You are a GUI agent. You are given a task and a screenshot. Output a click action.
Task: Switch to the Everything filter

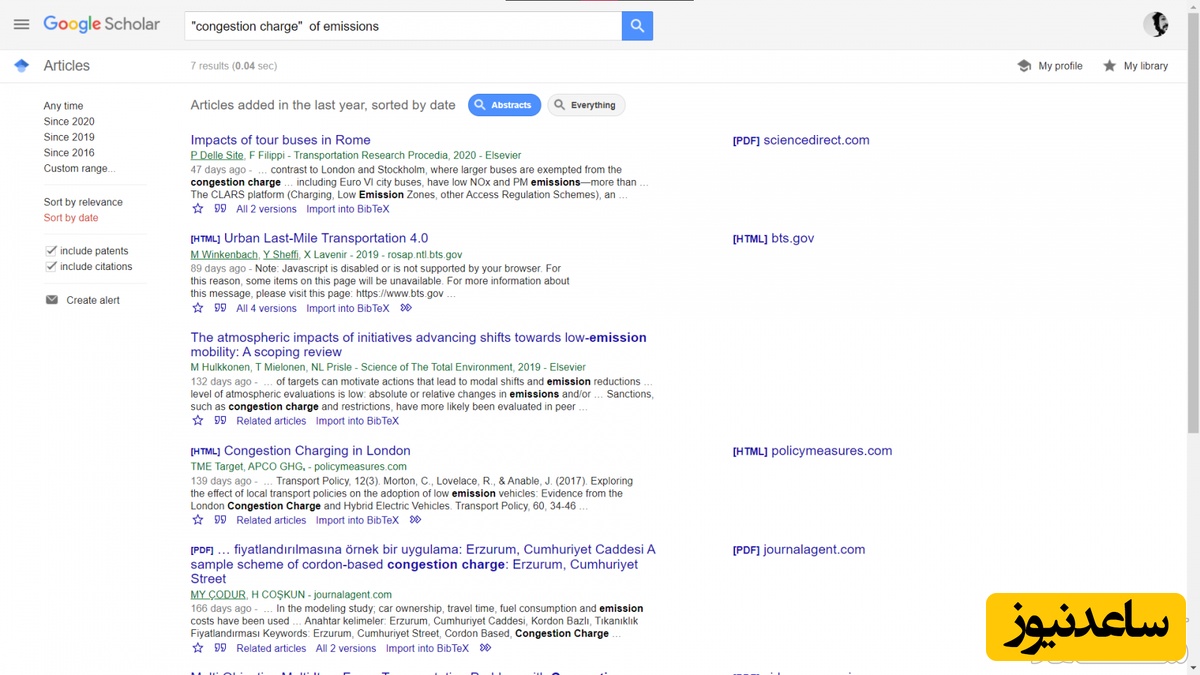coord(586,105)
